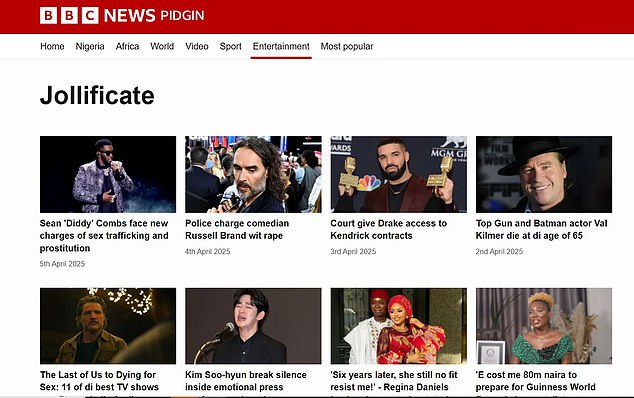
Task: Open the Drake holding awards photo
Action: [399, 174]
